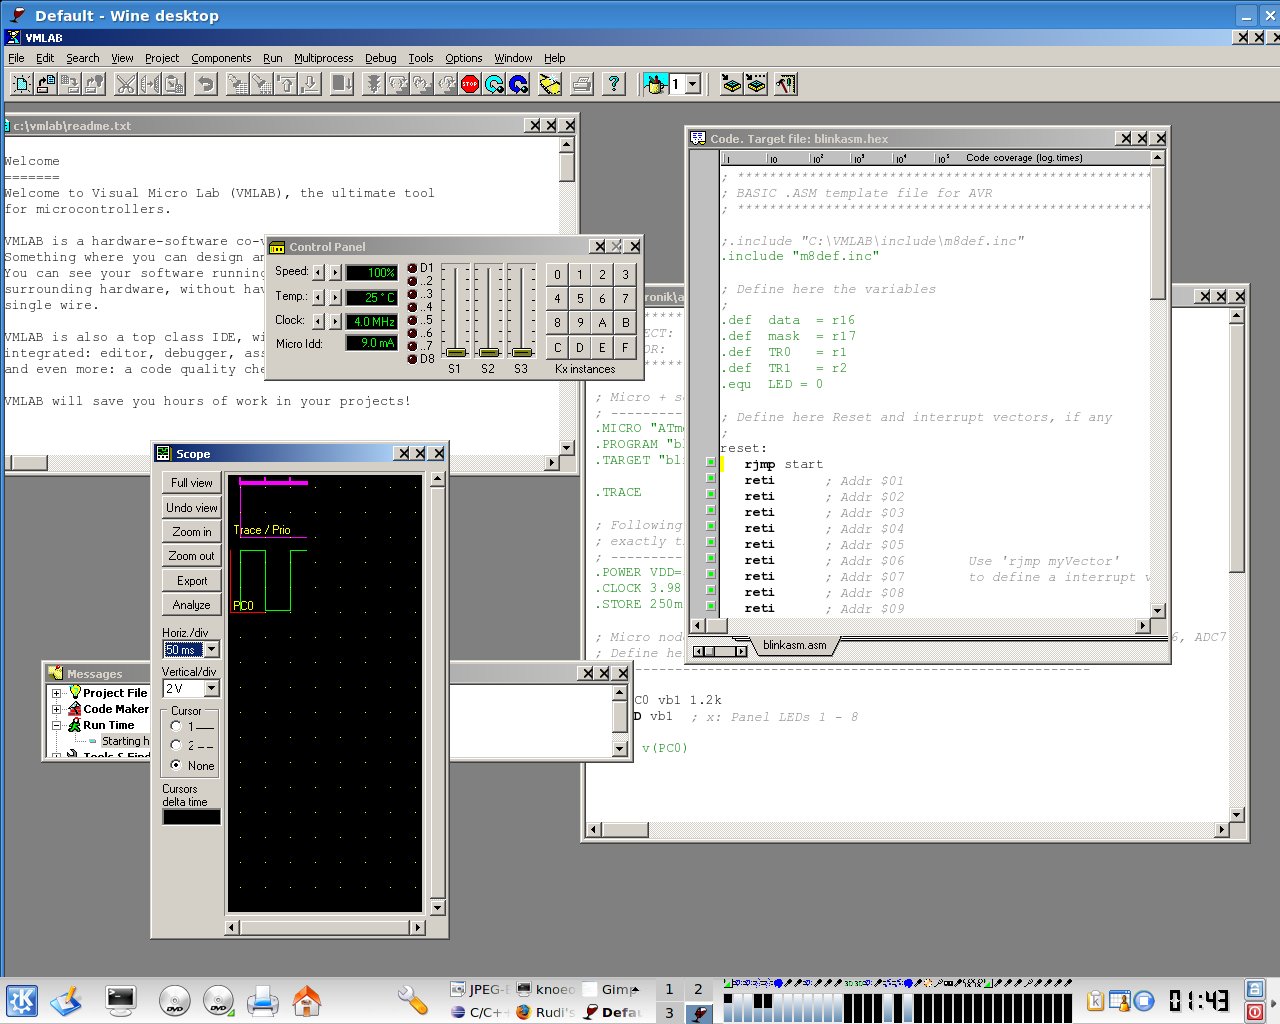Image resolution: width=1280 pixels, height=1024 pixels.
Task: Open the Debug menu
Action: tap(380, 58)
